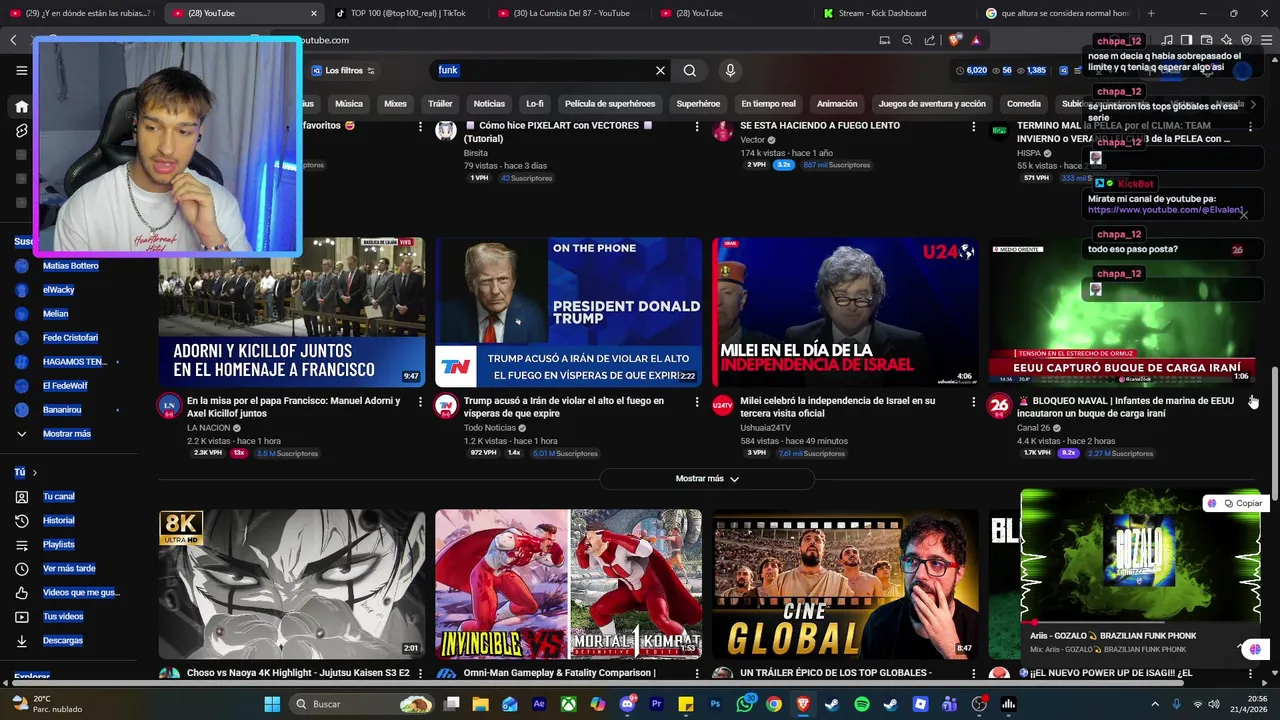Click the share page icon in address bar

(930, 40)
